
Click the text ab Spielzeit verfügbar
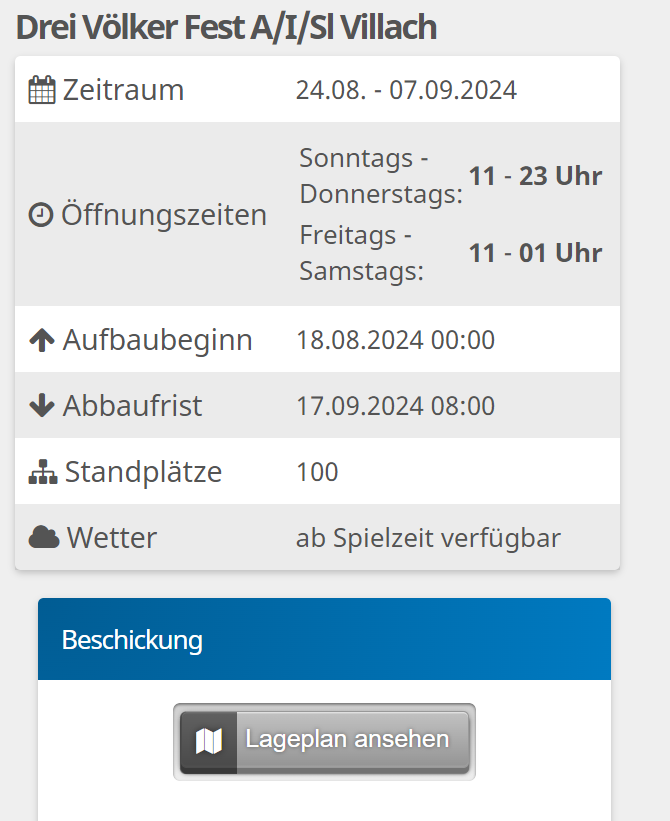pos(428,538)
